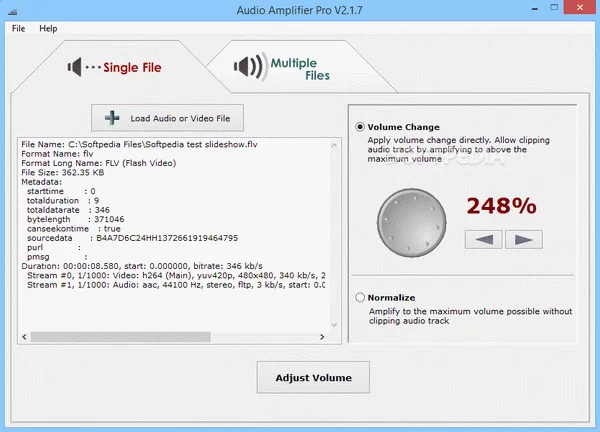Click the 'pmsg' metadata line

(x=57, y=257)
